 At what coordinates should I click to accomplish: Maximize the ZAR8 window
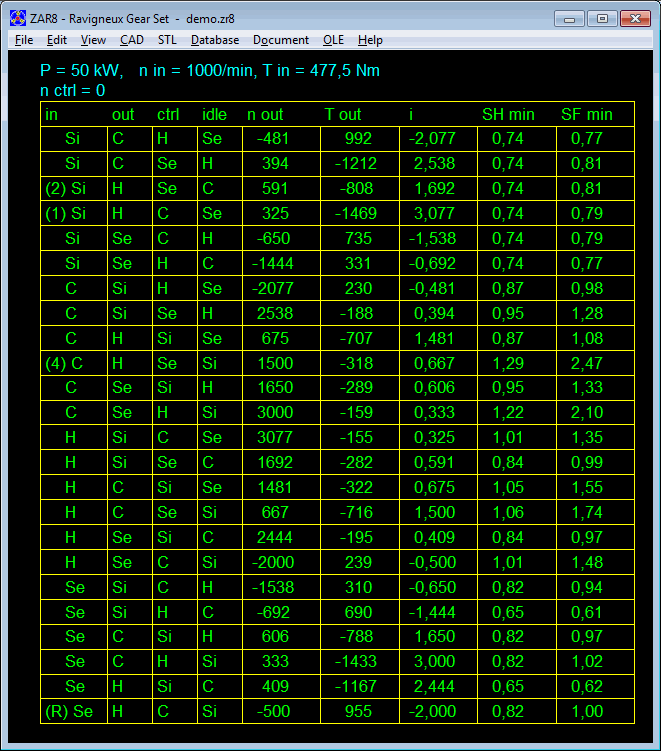tap(601, 18)
